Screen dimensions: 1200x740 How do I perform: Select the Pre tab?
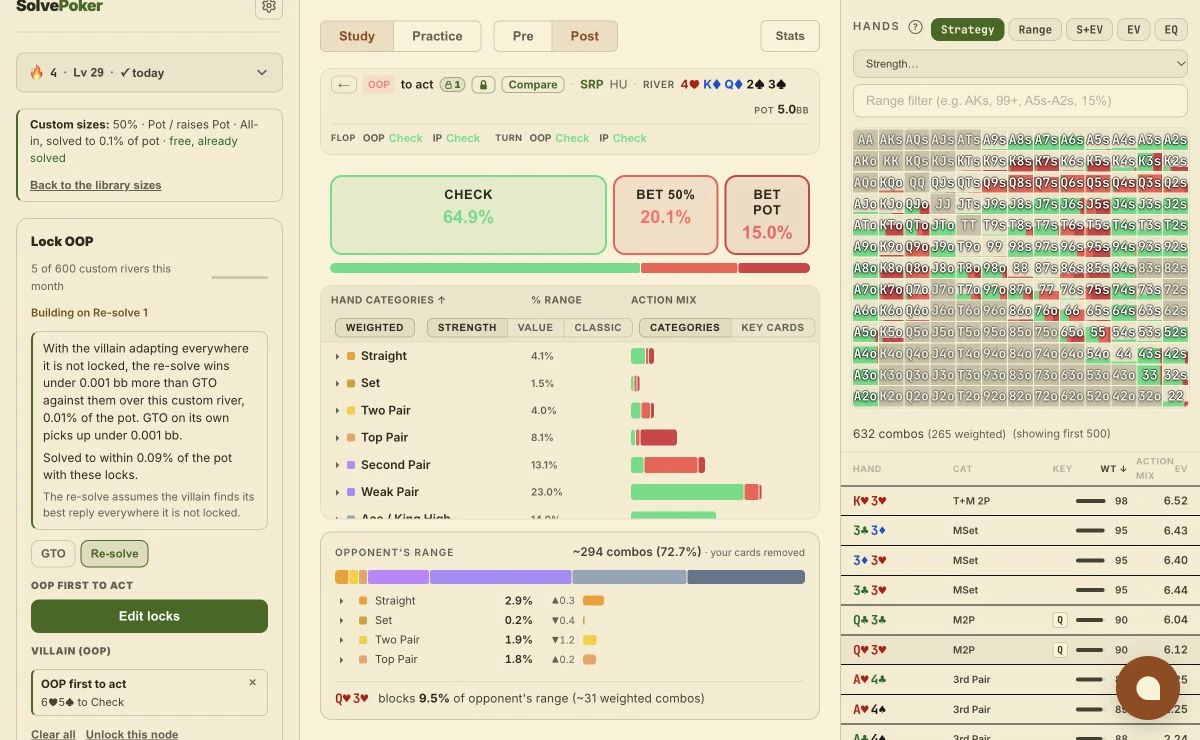(x=523, y=36)
